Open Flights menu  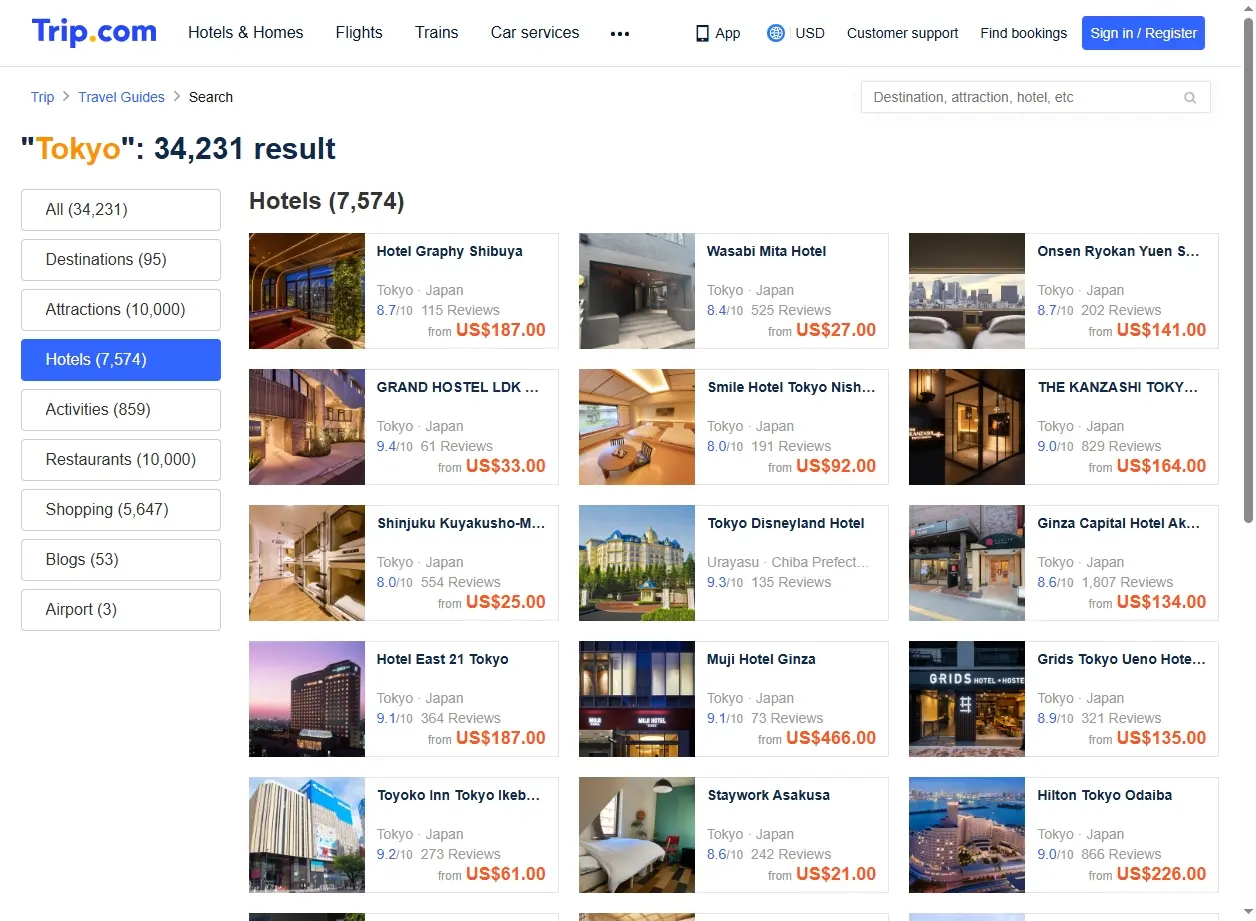click(359, 32)
